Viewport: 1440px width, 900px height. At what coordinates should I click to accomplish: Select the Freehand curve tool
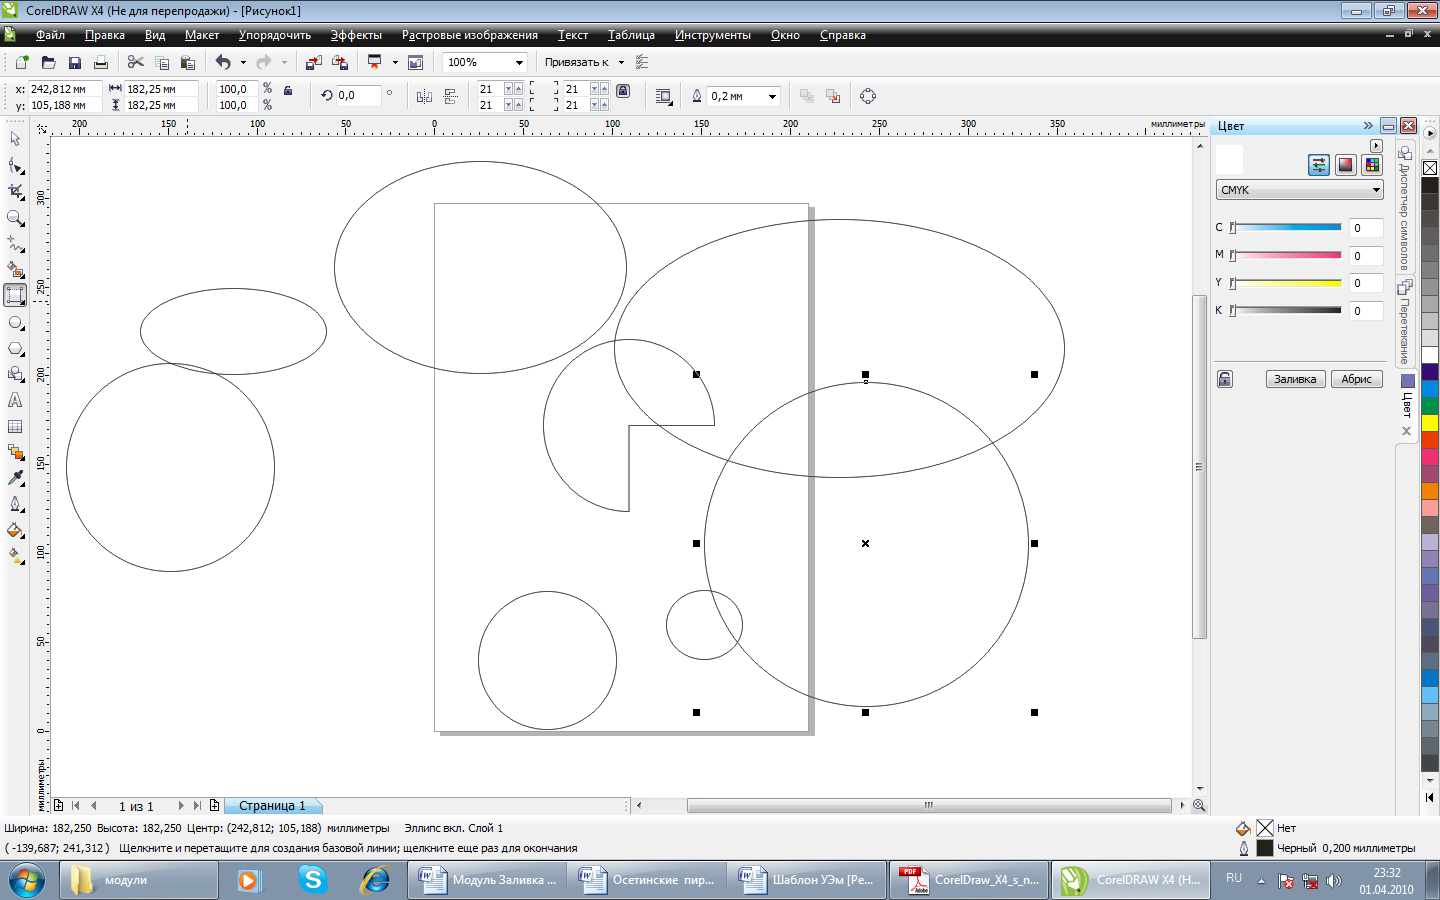15,244
